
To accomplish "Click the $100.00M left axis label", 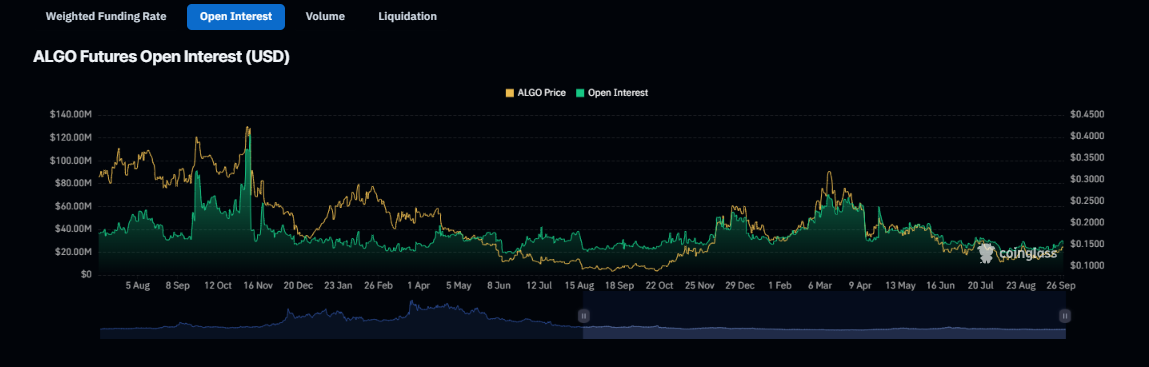I will click(70, 160).
